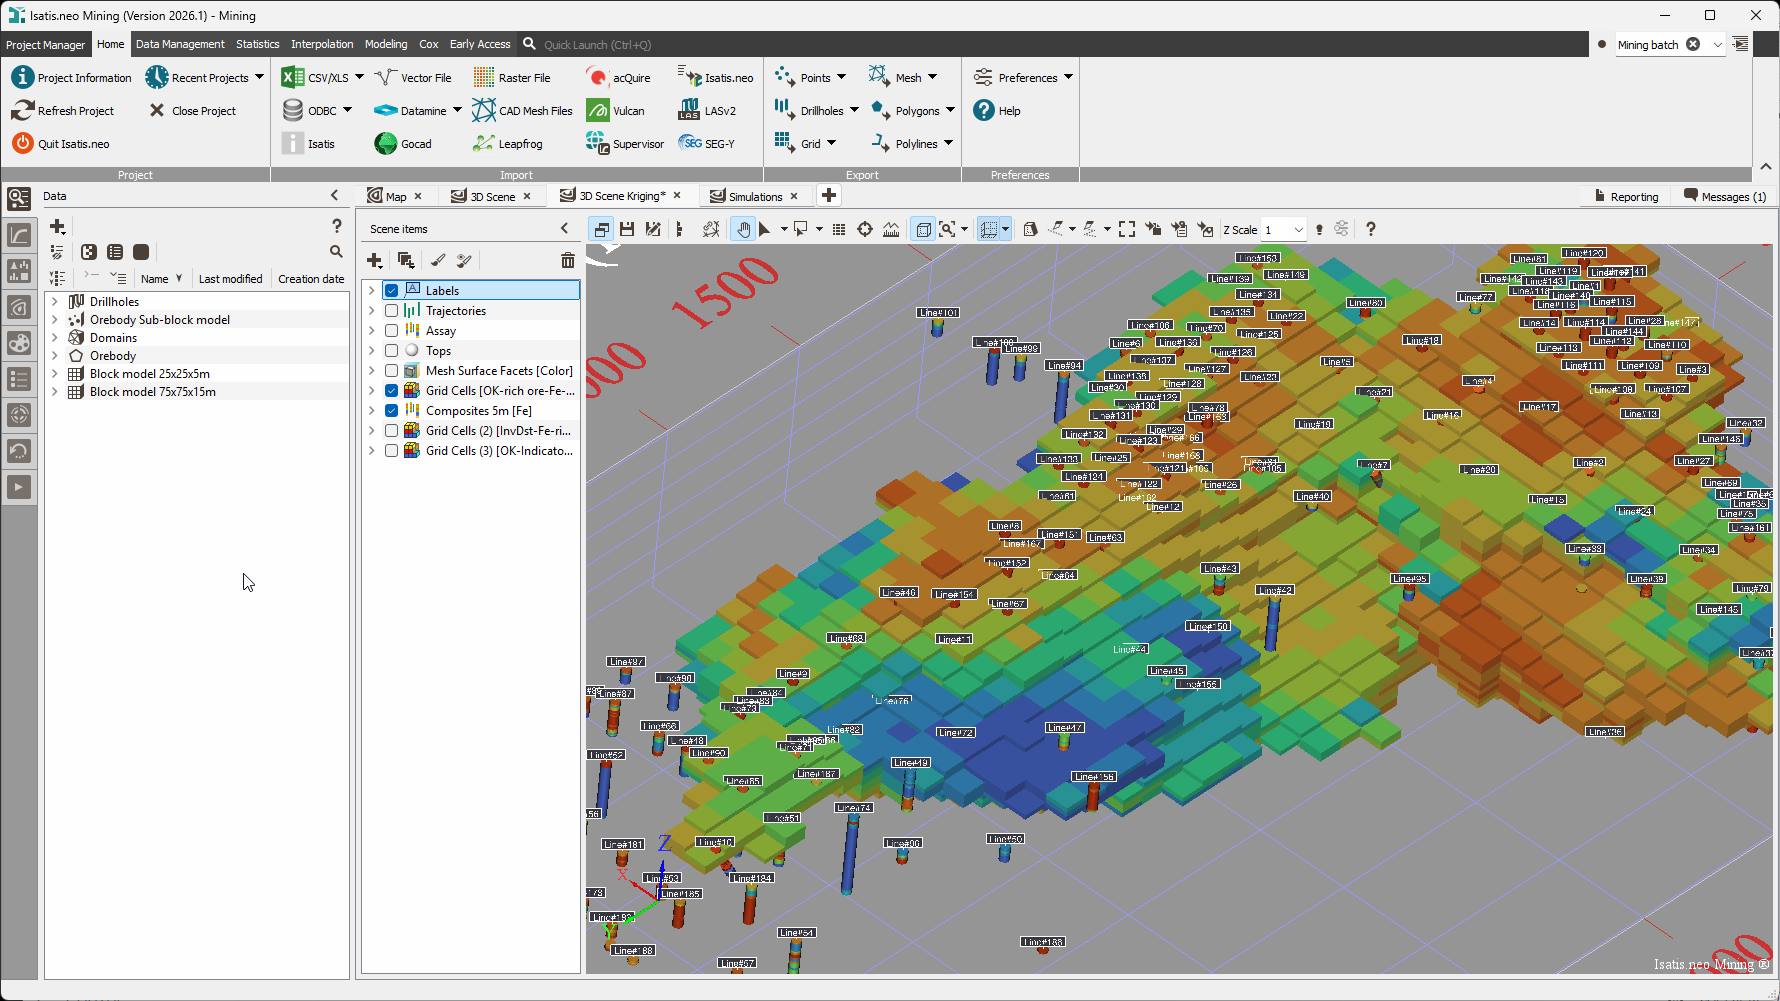Toggle the 3D bounding box view
The height and width of the screenshot is (1001, 1780).
point(923,229)
